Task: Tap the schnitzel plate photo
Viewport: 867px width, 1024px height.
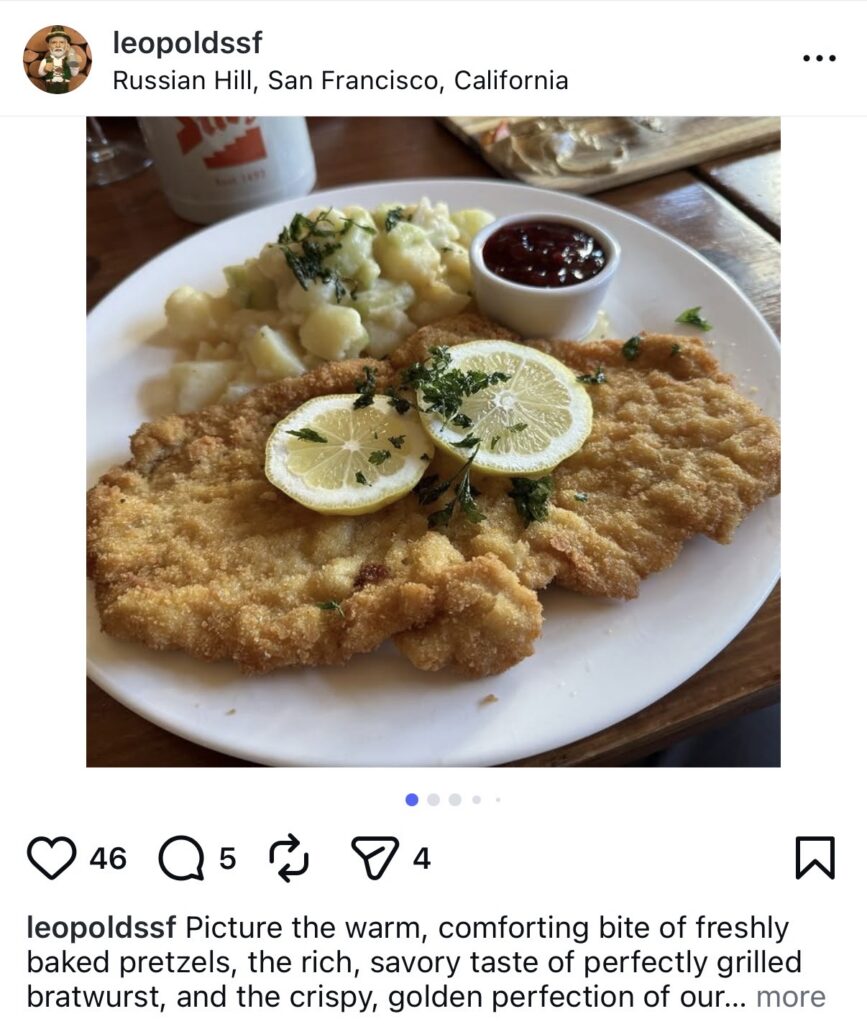Action: tap(433, 441)
